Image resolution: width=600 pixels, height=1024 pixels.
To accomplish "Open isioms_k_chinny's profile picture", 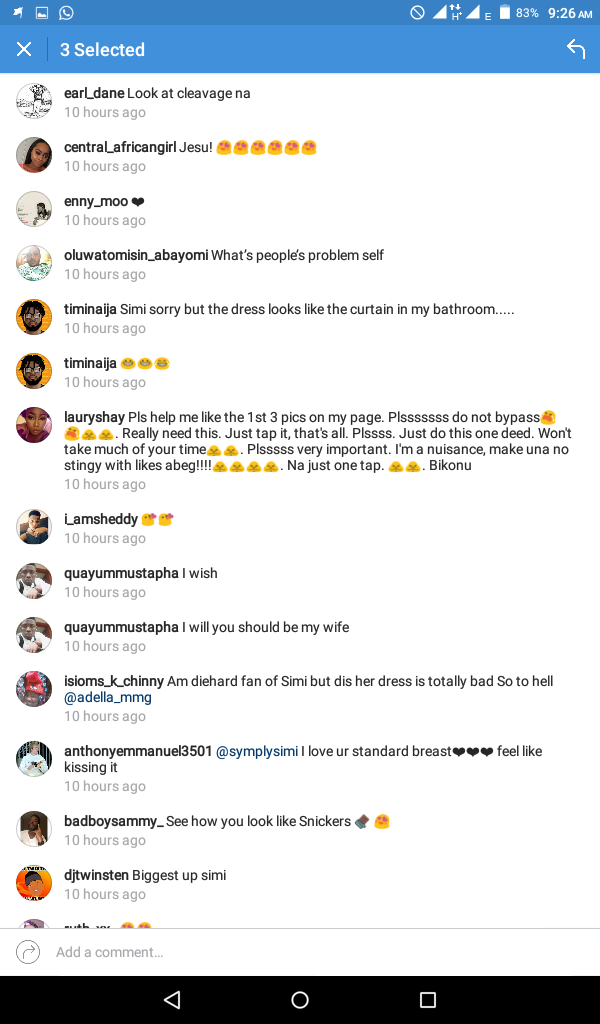I will pyautogui.click(x=34, y=689).
